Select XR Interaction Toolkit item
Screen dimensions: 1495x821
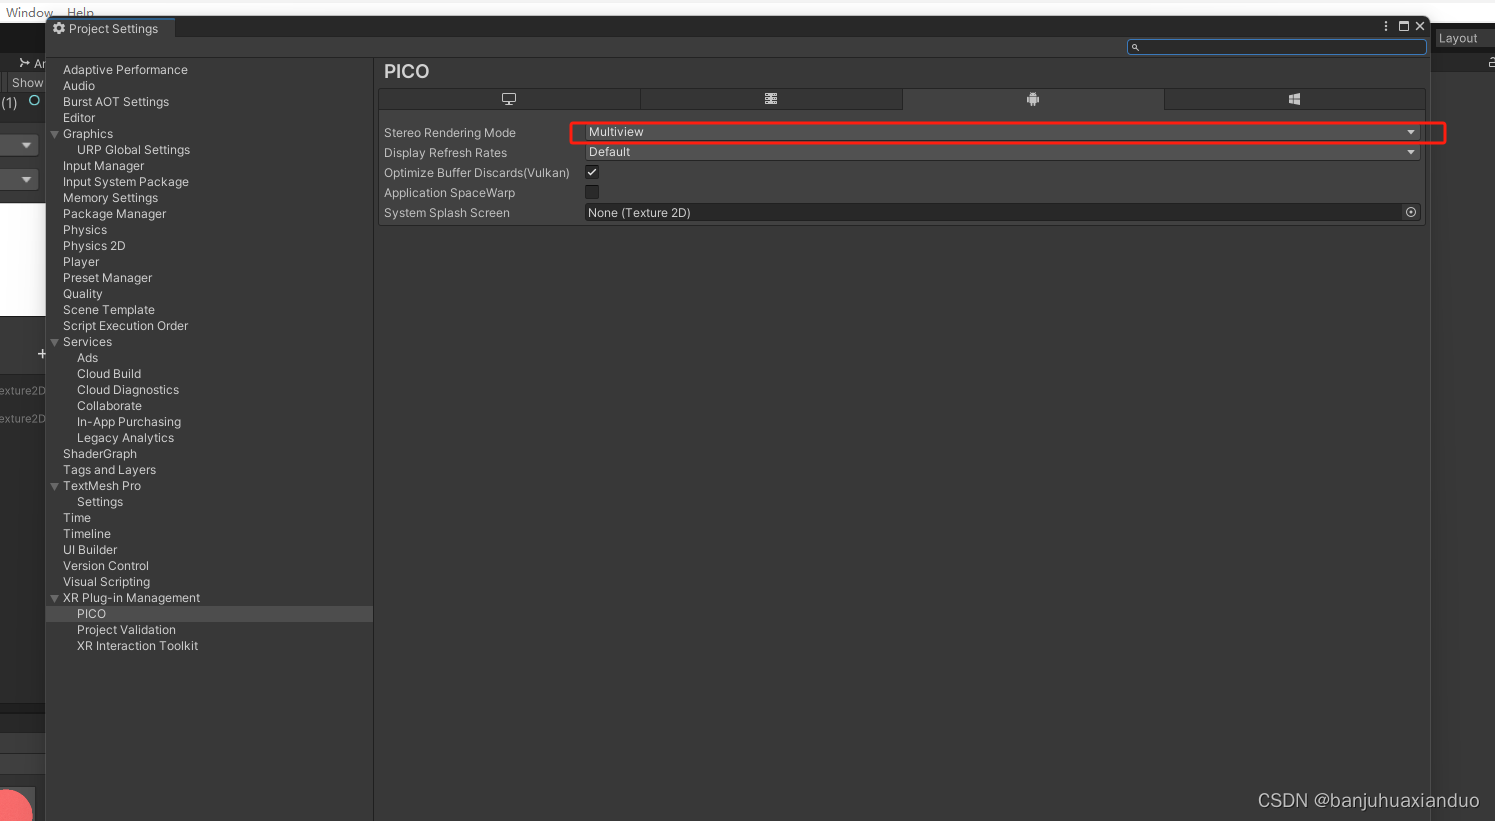click(137, 646)
